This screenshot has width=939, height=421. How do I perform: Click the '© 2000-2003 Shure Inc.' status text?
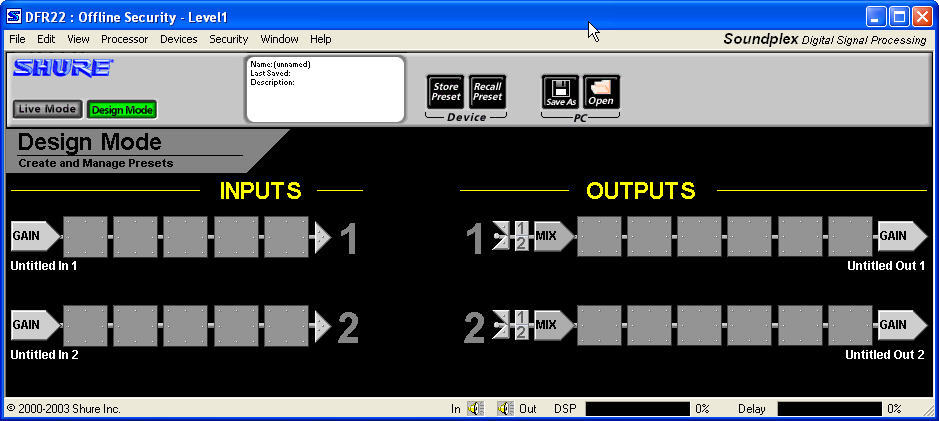(63, 409)
